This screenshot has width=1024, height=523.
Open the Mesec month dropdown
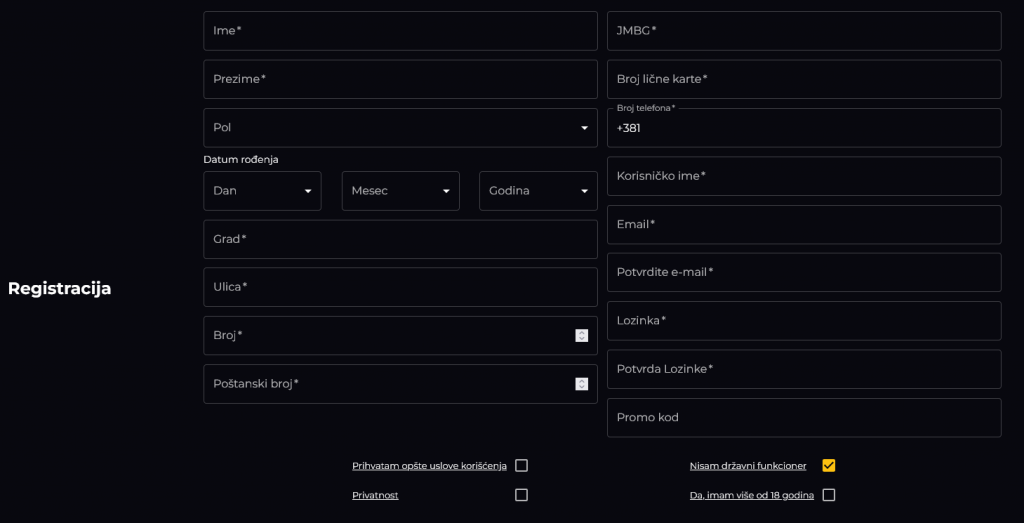(400, 191)
